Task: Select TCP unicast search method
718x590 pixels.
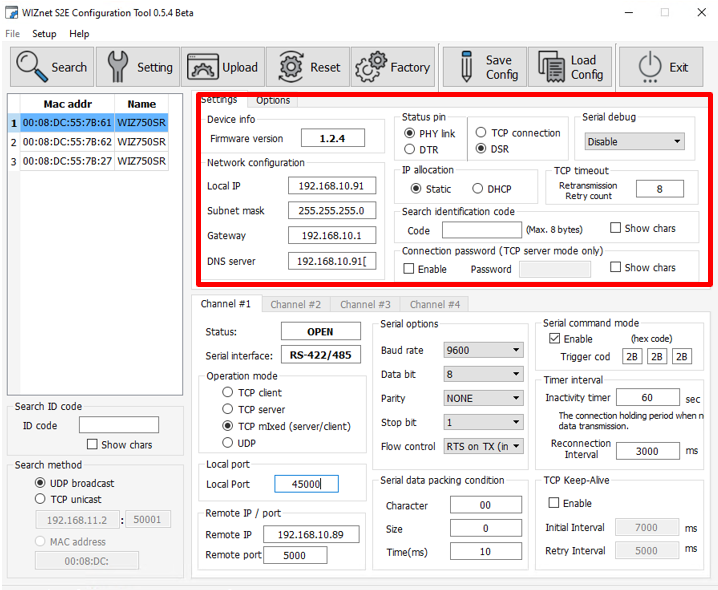Action: point(68,499)
